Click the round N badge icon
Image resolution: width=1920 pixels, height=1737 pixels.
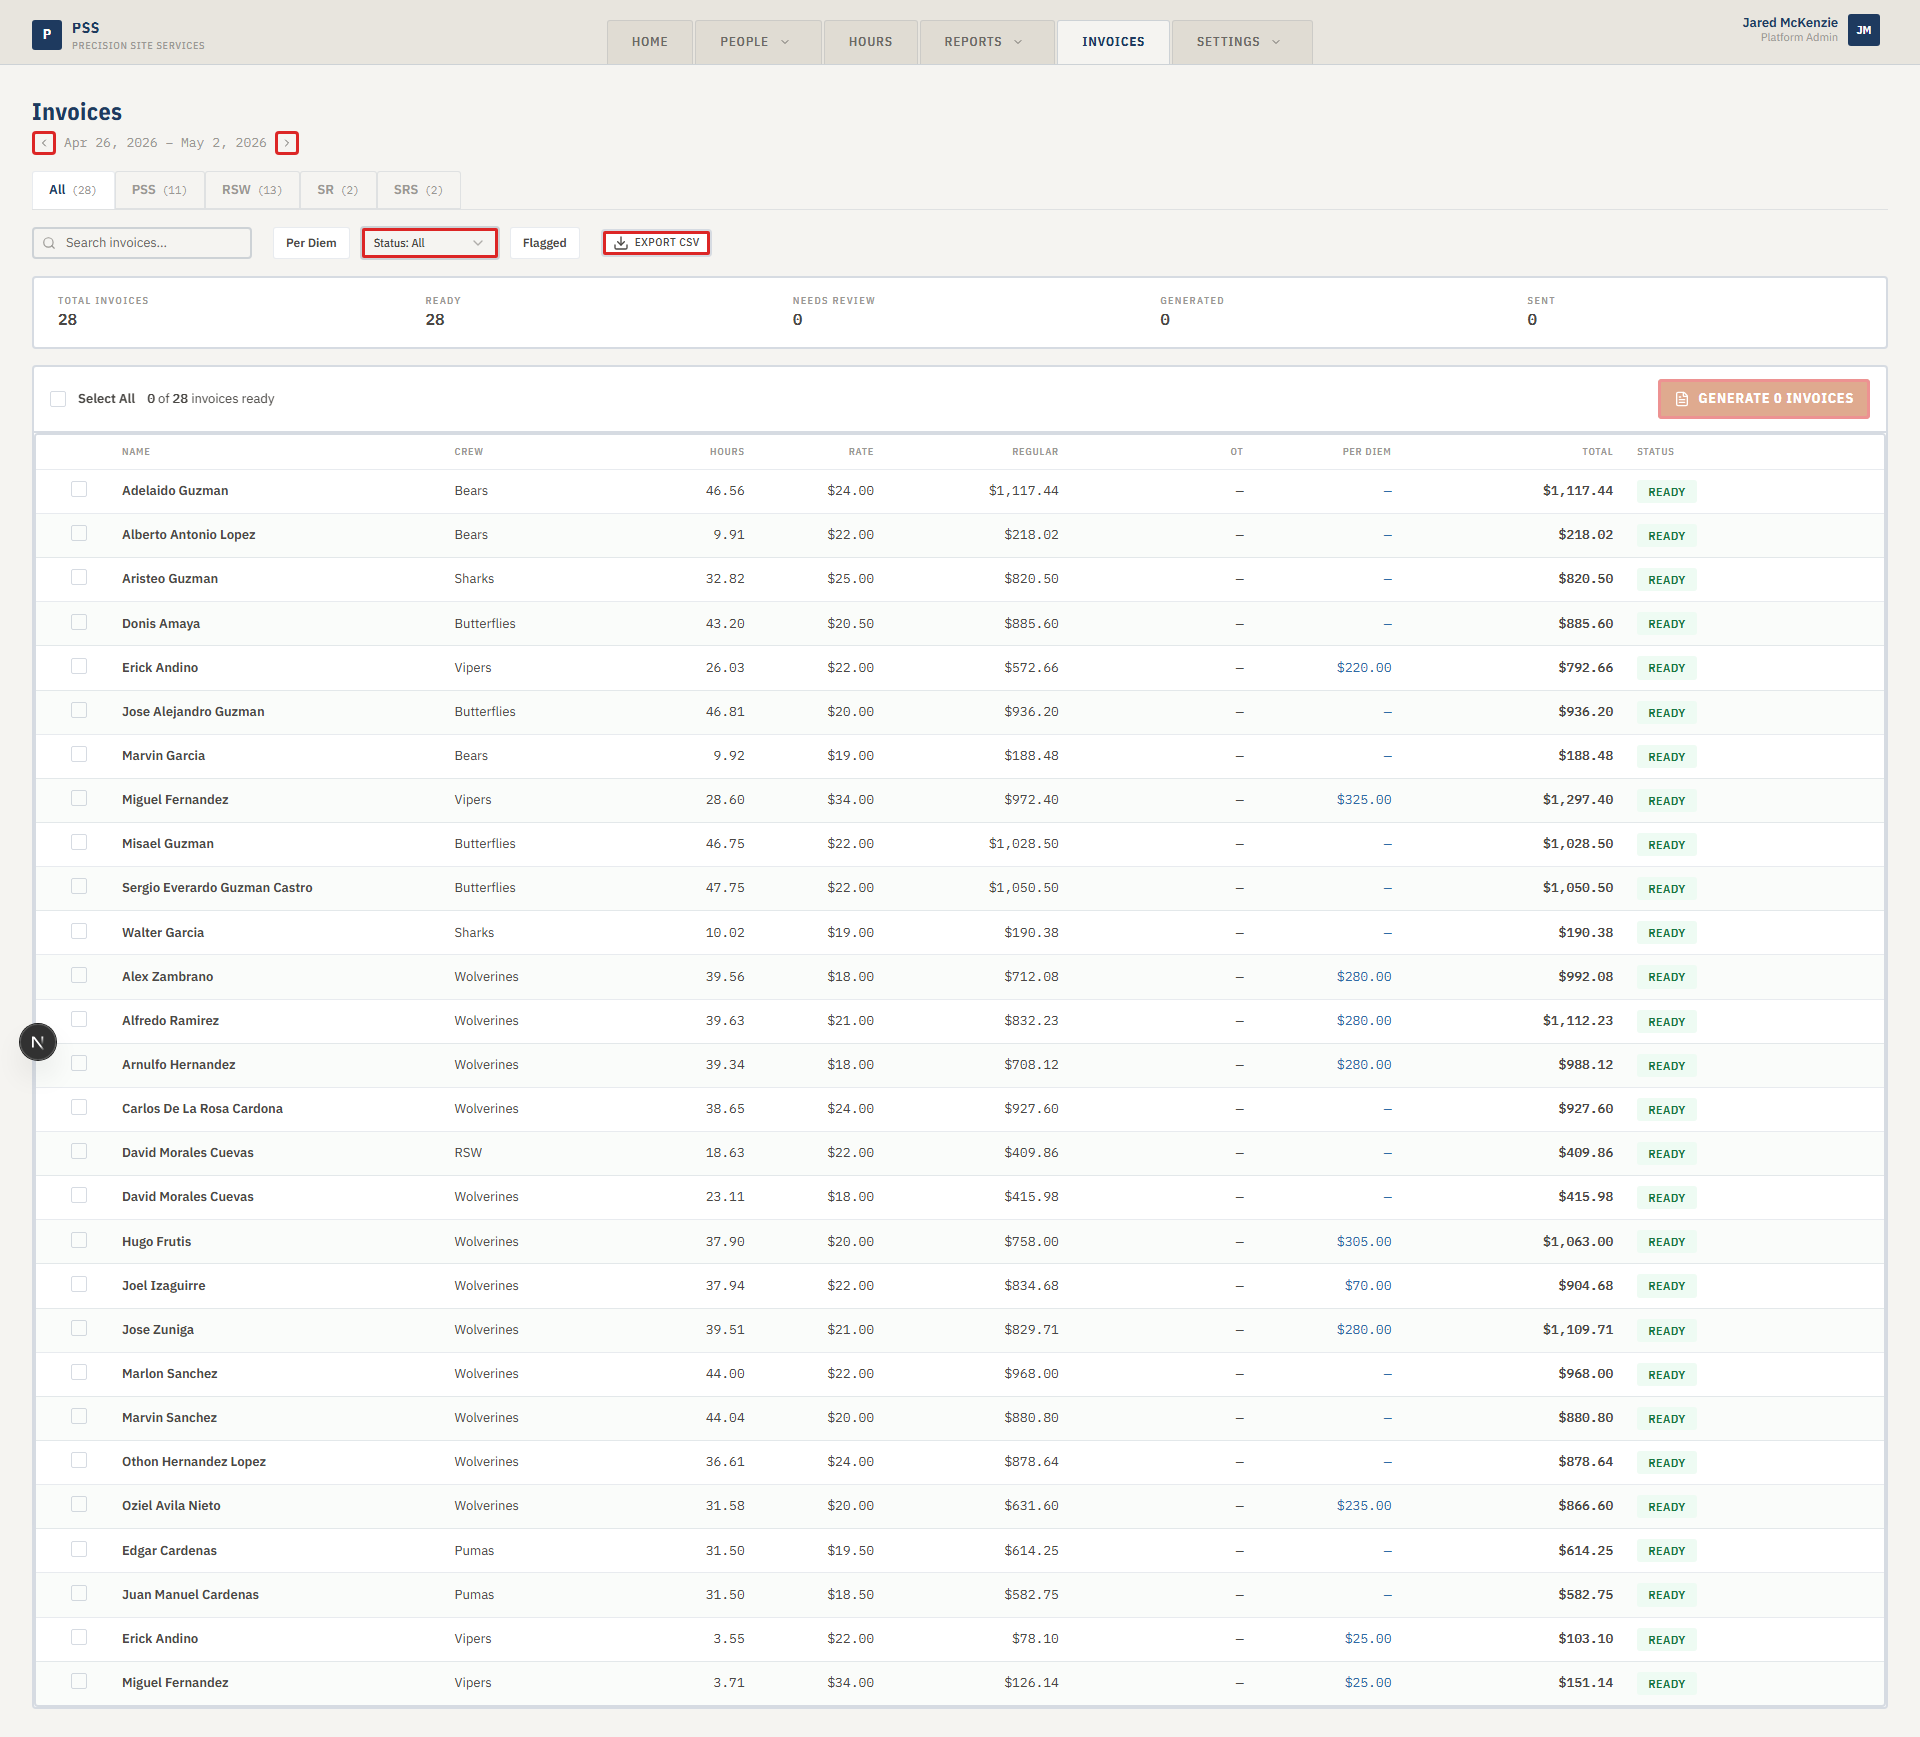(x=38, y=1042)
